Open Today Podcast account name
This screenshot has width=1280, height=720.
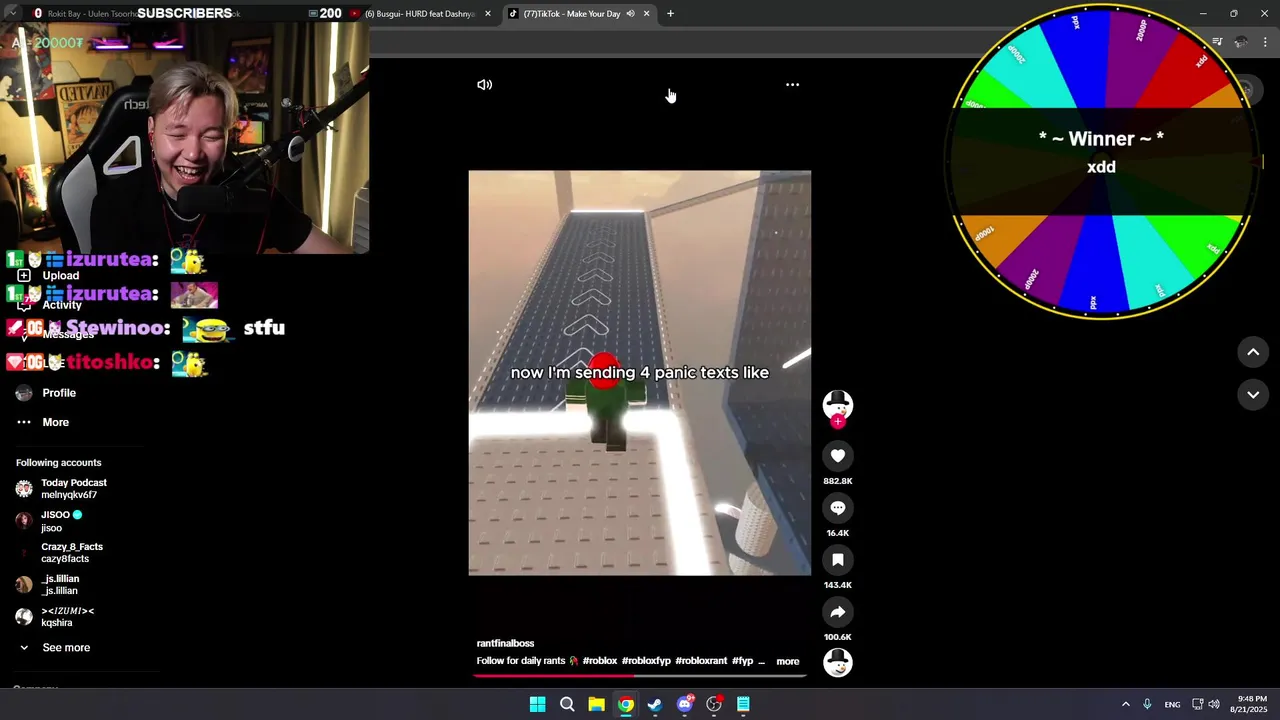tap(74, 483)
